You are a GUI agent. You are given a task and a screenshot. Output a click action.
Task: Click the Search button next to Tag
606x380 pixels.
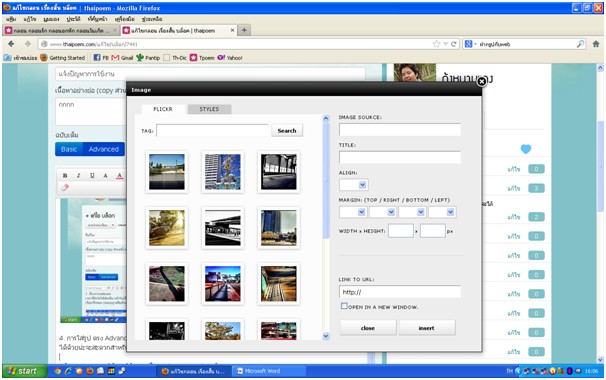[x=287, y=131]
